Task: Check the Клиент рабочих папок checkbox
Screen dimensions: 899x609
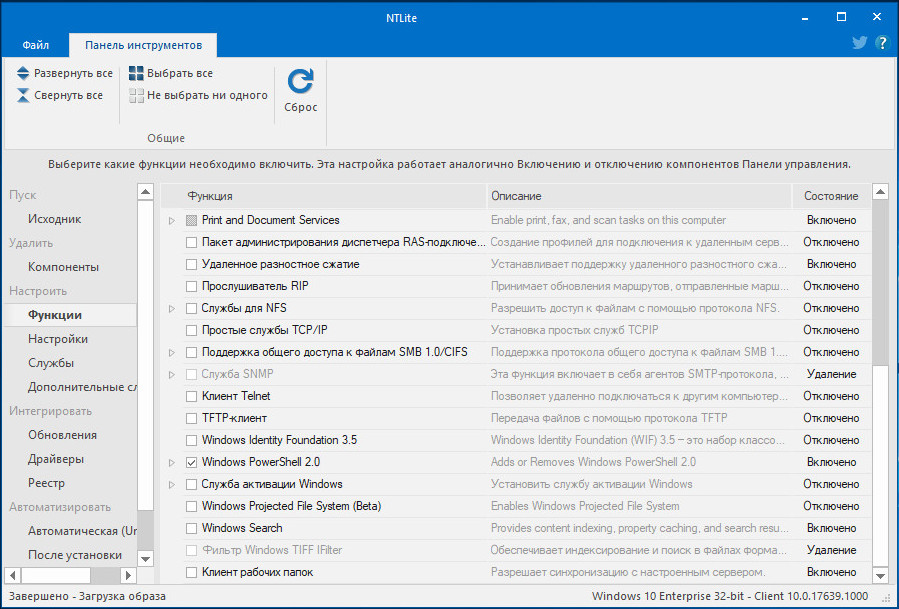Action: [x=191, y=572]
